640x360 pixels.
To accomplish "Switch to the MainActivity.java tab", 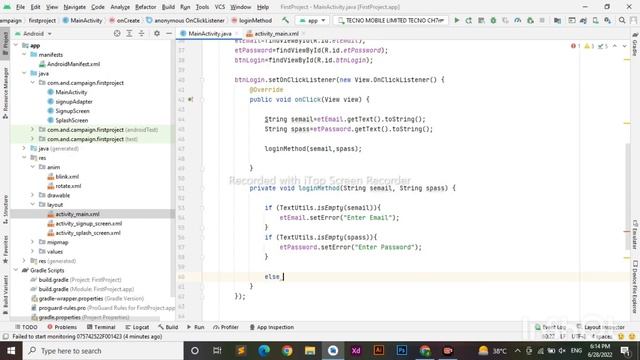I will [209, 33].
